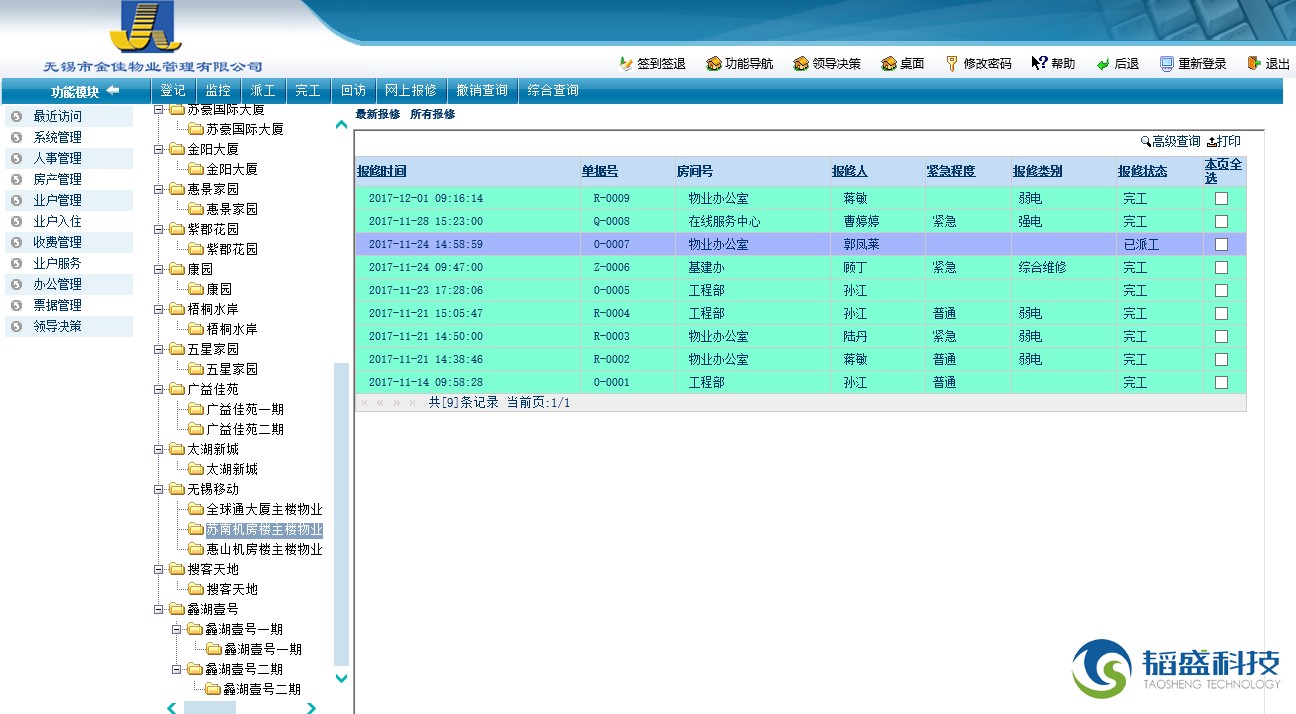This screenshot has height=714, width=1296.
Task: Collapse the 太湖新城 parent node
Action: (x=158, y=449)
